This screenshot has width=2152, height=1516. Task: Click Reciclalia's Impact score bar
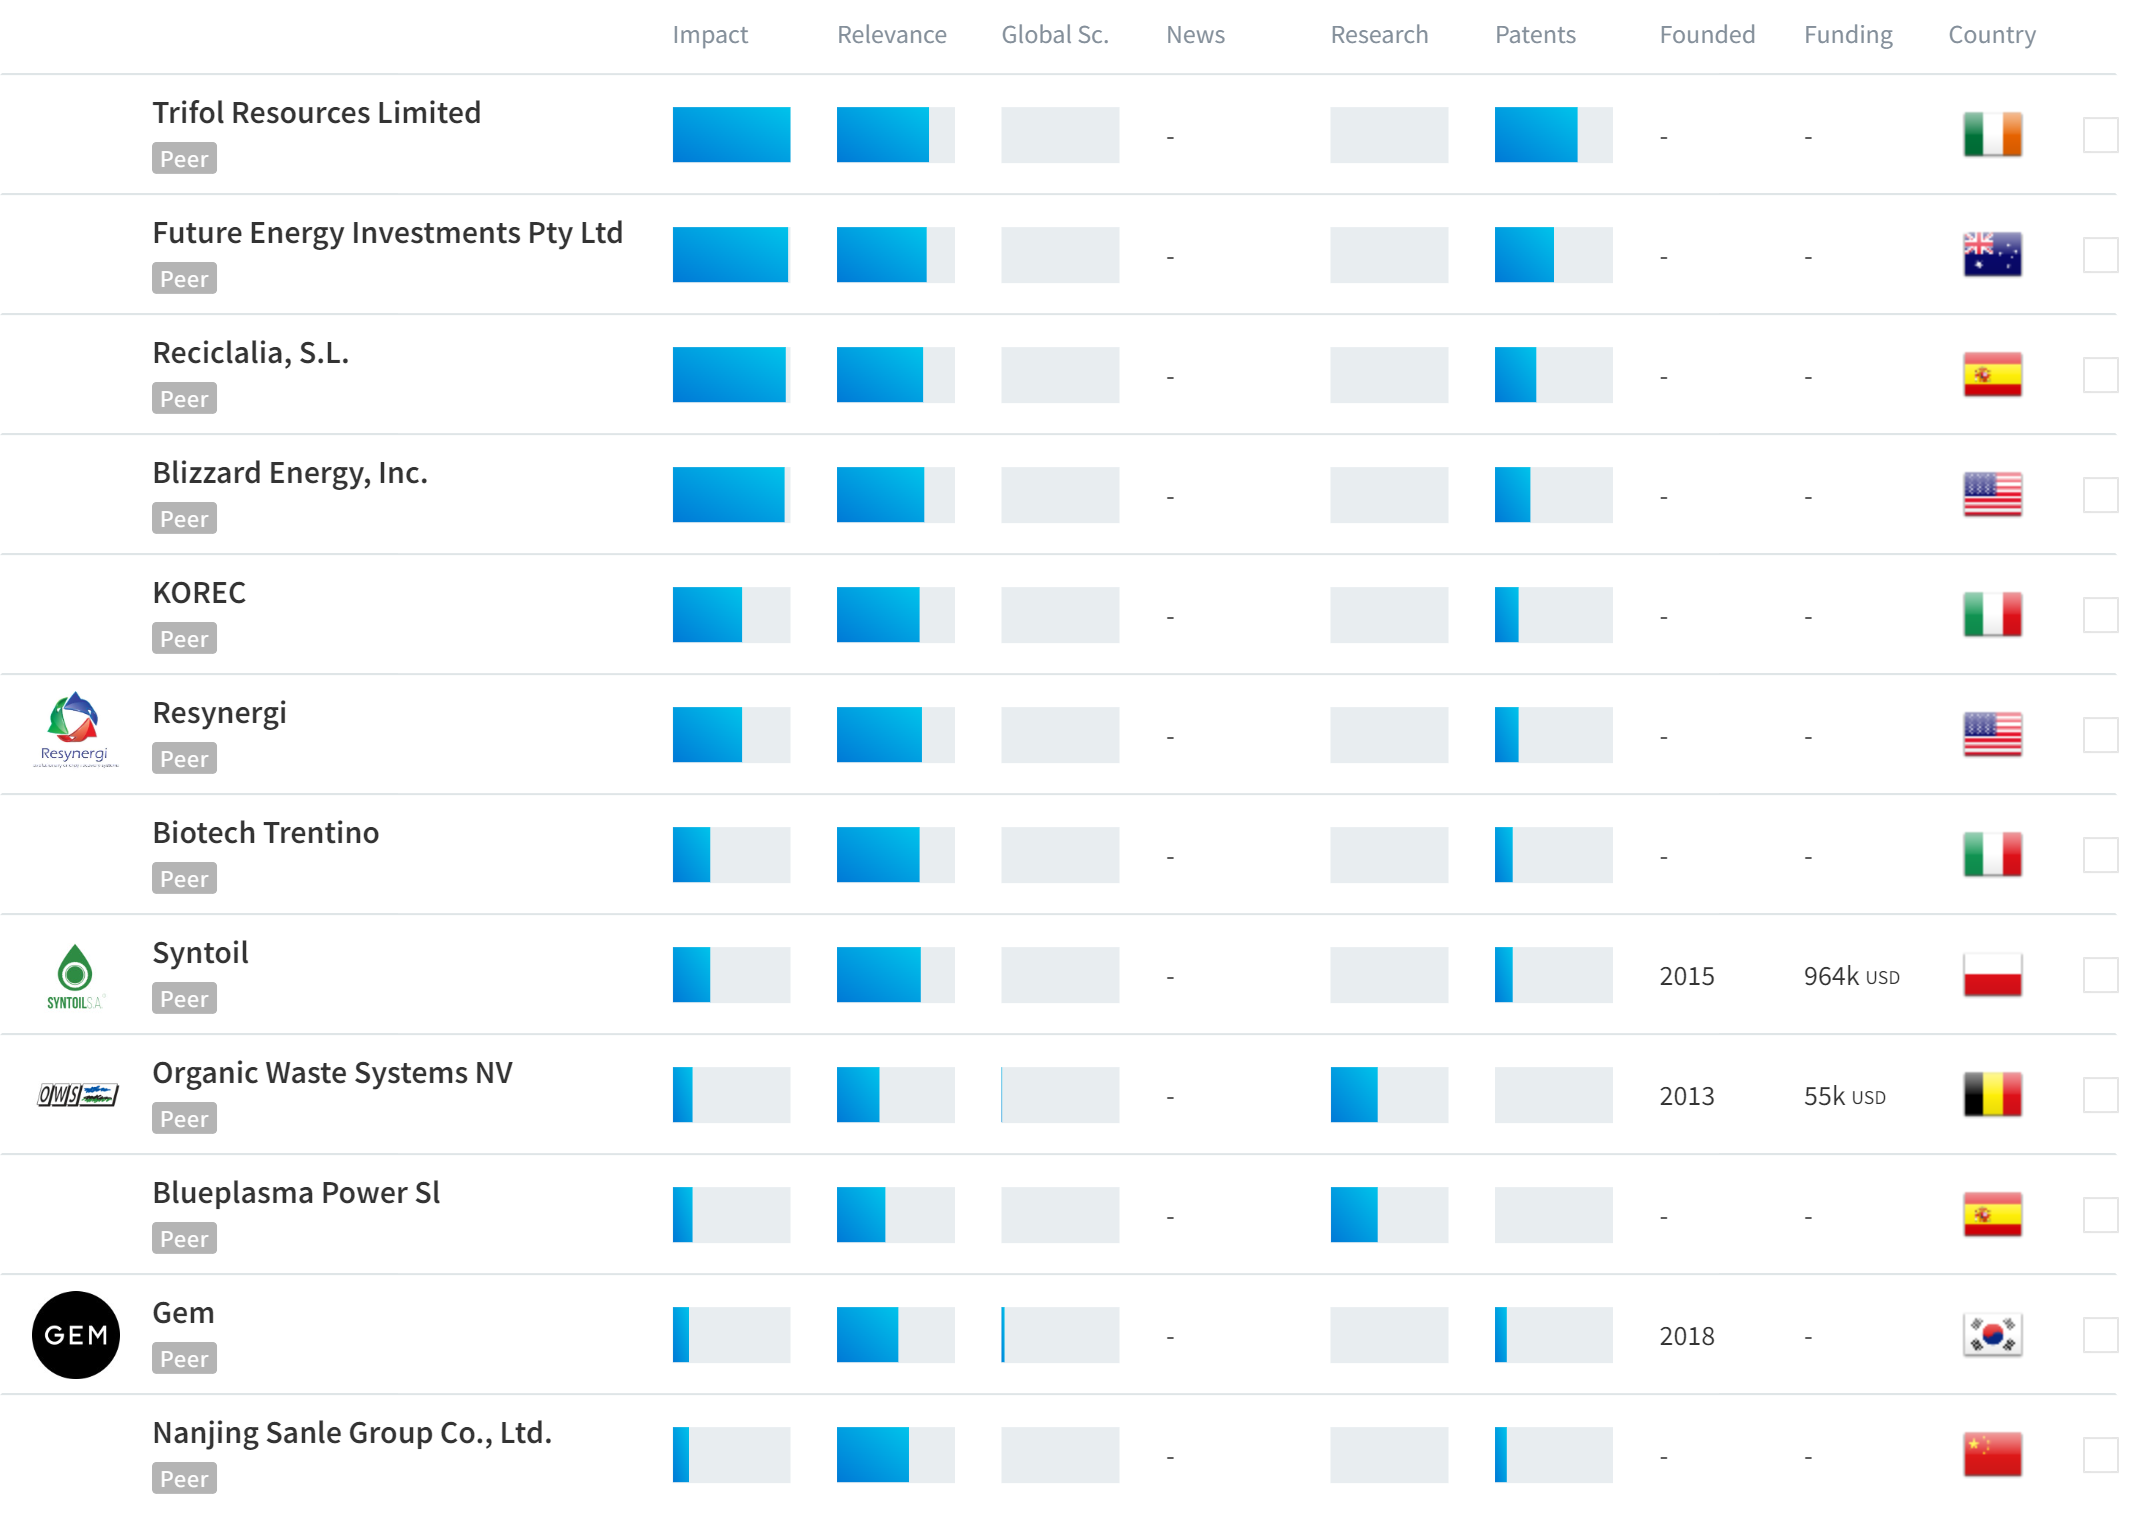point(731,375)
